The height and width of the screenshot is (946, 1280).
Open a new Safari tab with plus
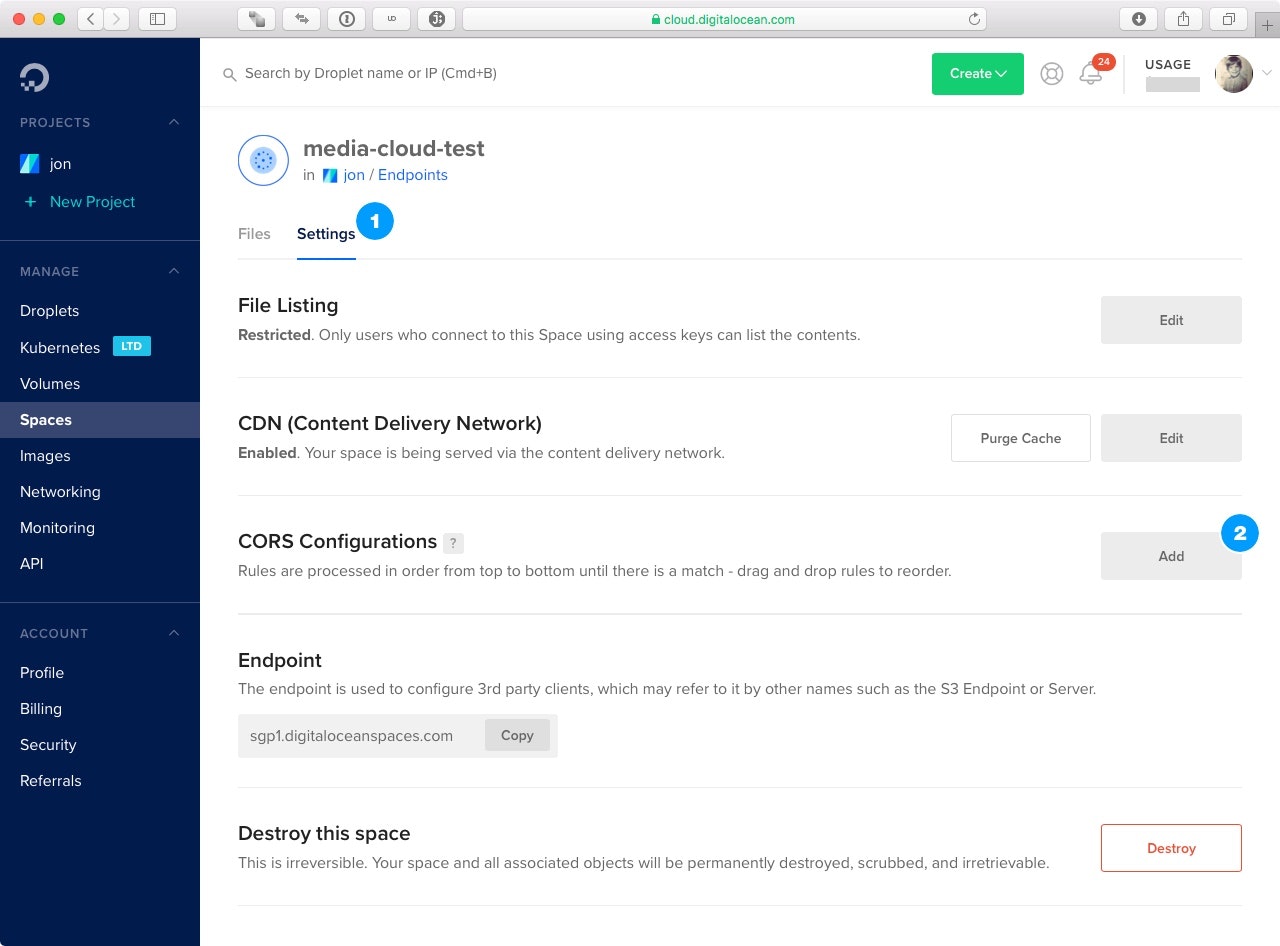[1268, 25]
